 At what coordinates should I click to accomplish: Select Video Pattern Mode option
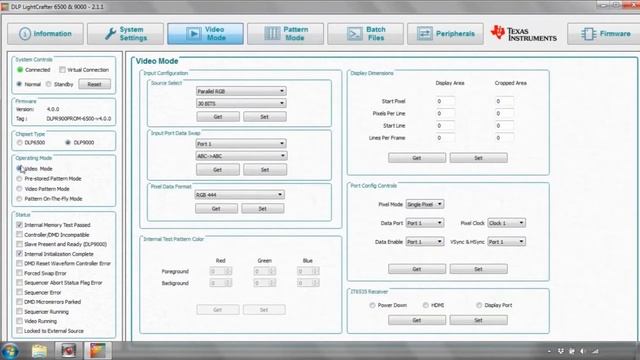(19, 189)
